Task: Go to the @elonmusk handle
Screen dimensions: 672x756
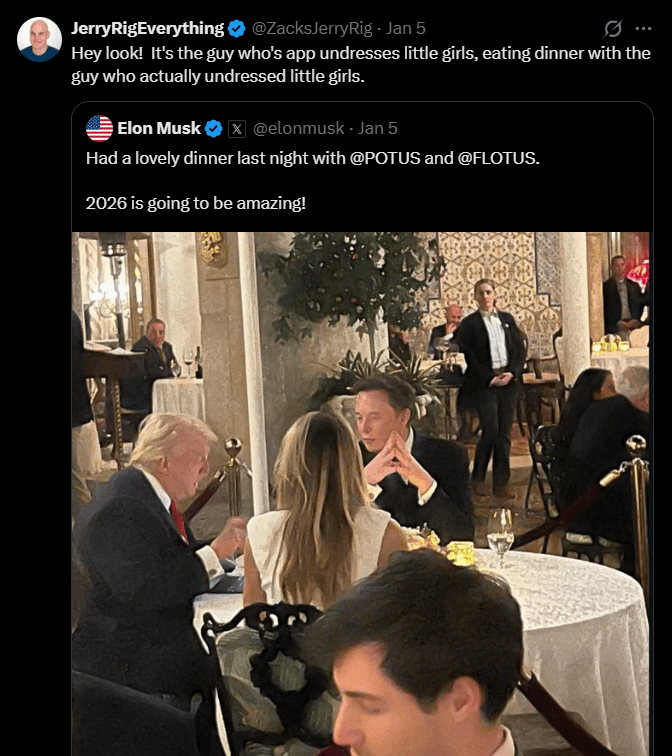Action: [298, 128]
